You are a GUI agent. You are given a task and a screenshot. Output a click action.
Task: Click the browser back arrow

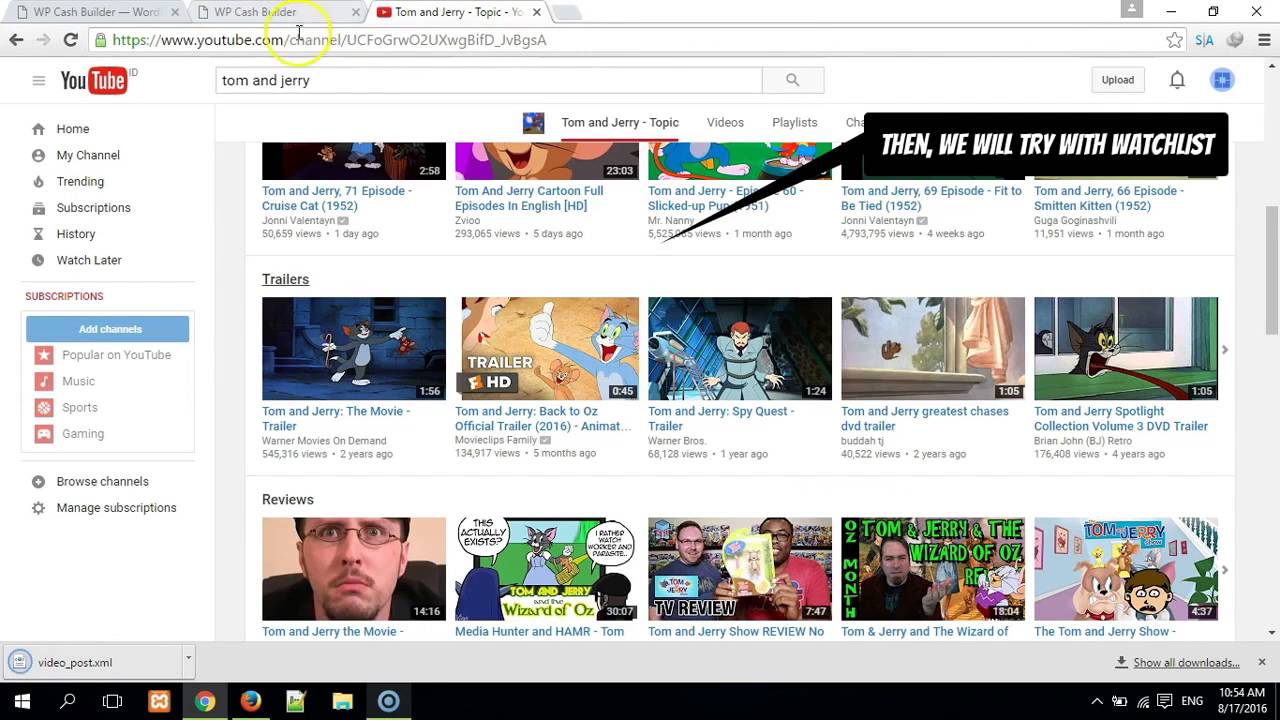(16, 40)
